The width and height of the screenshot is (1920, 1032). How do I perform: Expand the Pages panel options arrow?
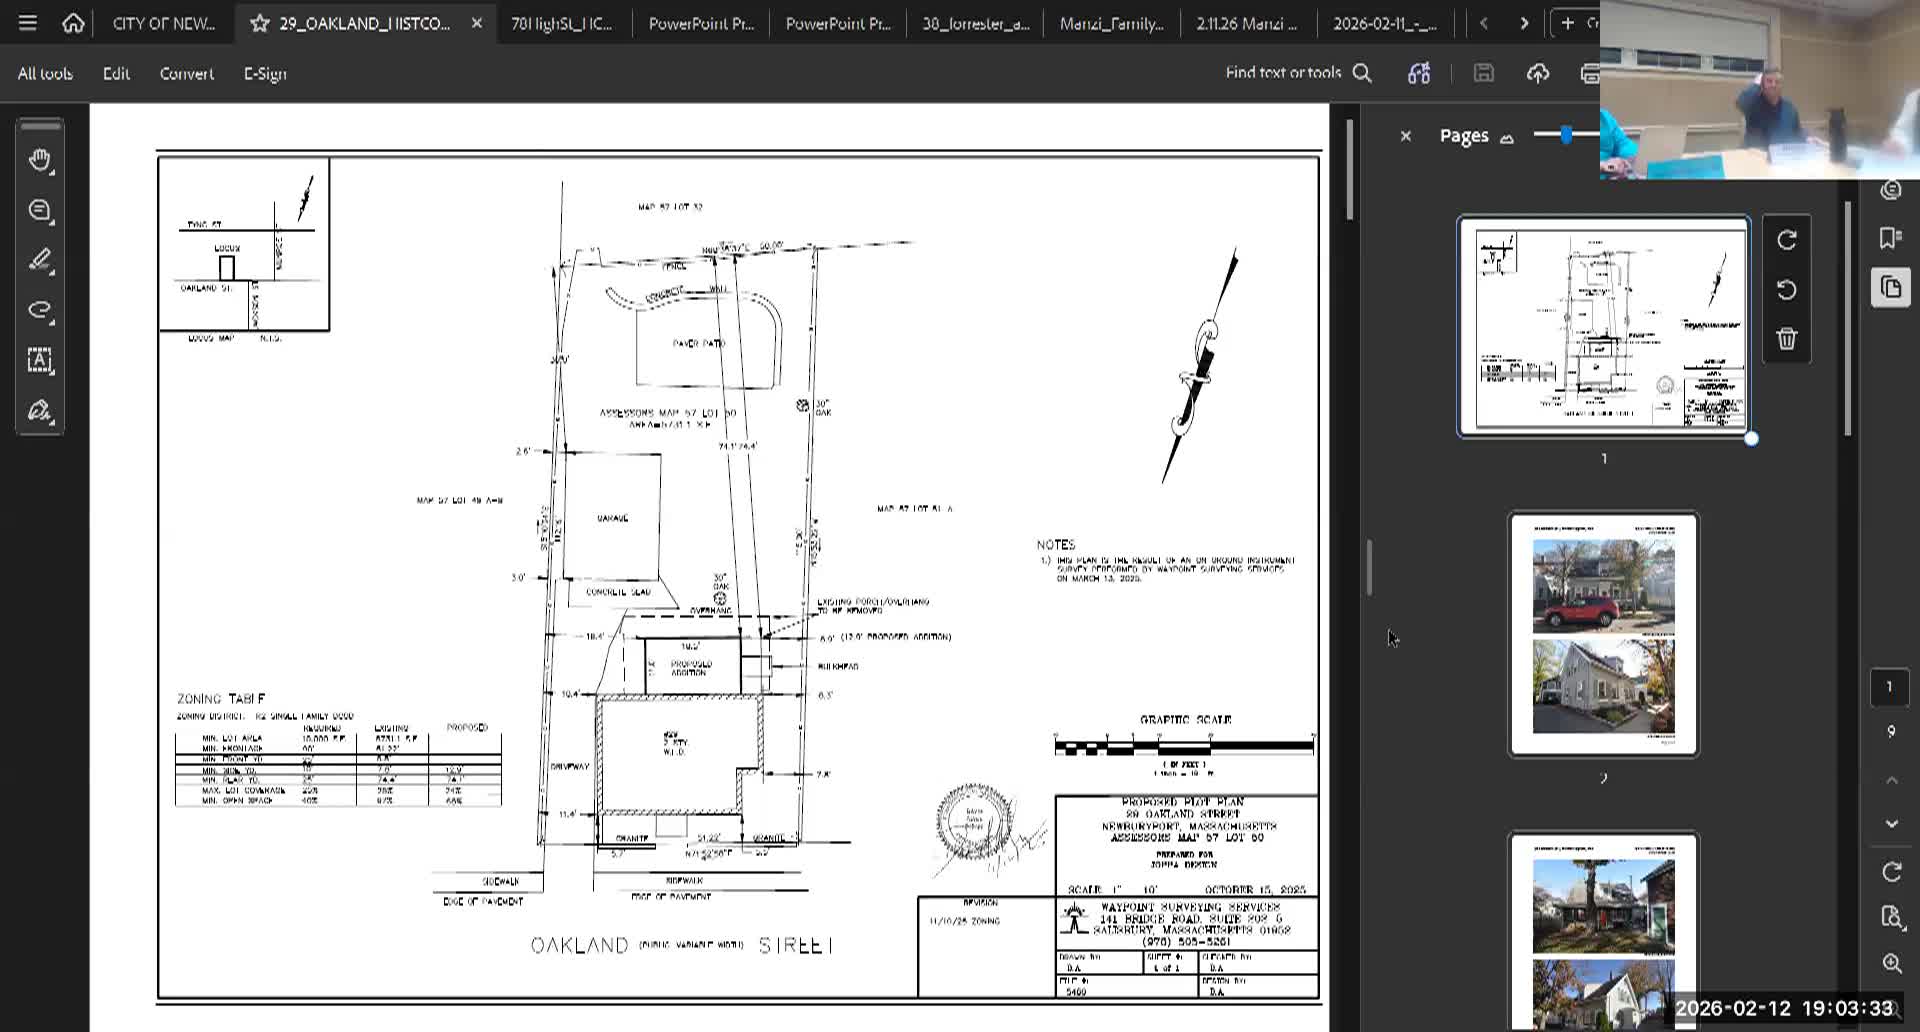coord(1507,138)
